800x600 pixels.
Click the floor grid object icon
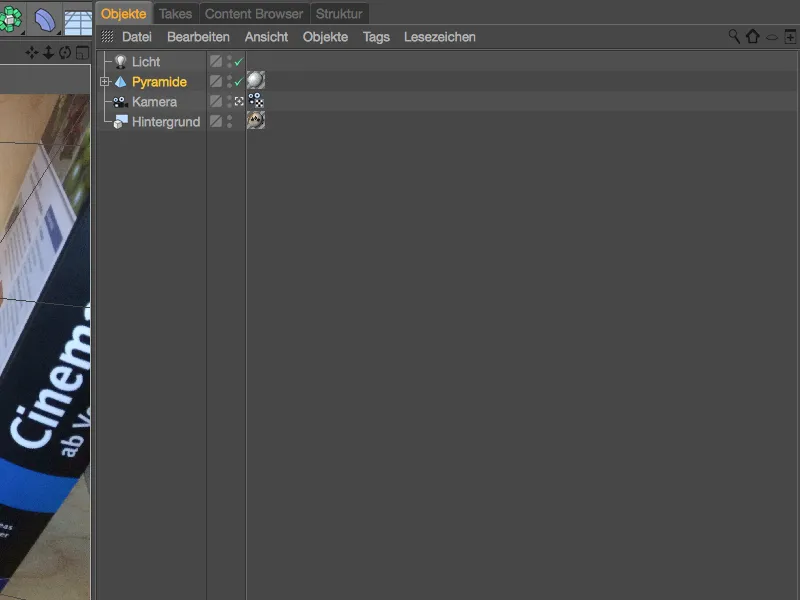78,22
